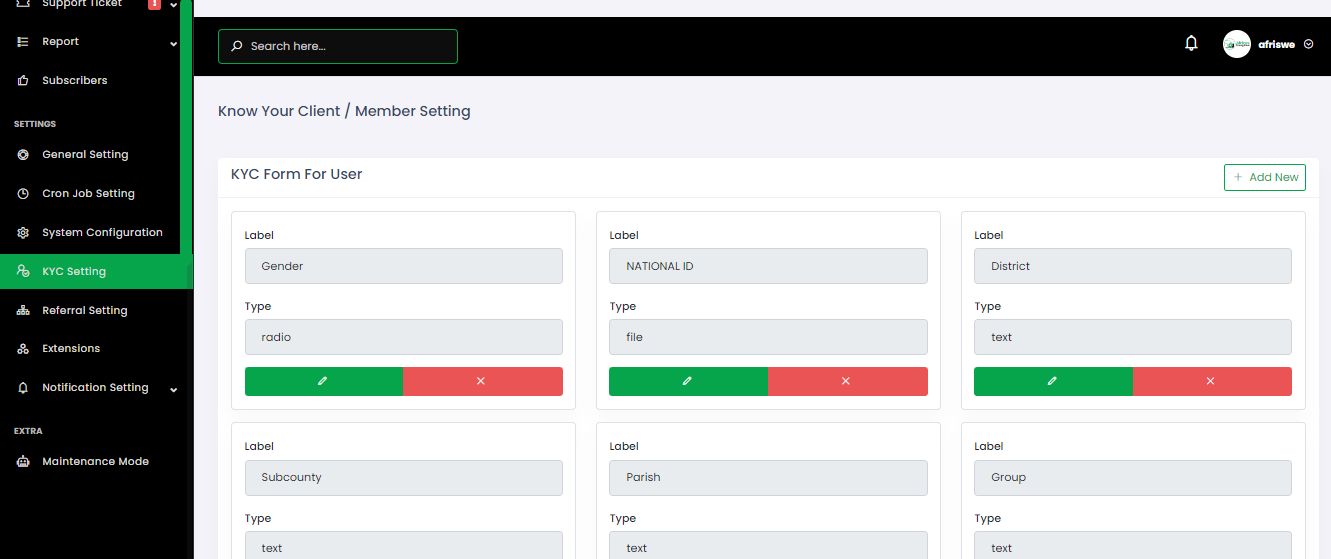Click the KYC Setting user icon
The width and height of the screenshot is (1331, 559).
(23, 271)
